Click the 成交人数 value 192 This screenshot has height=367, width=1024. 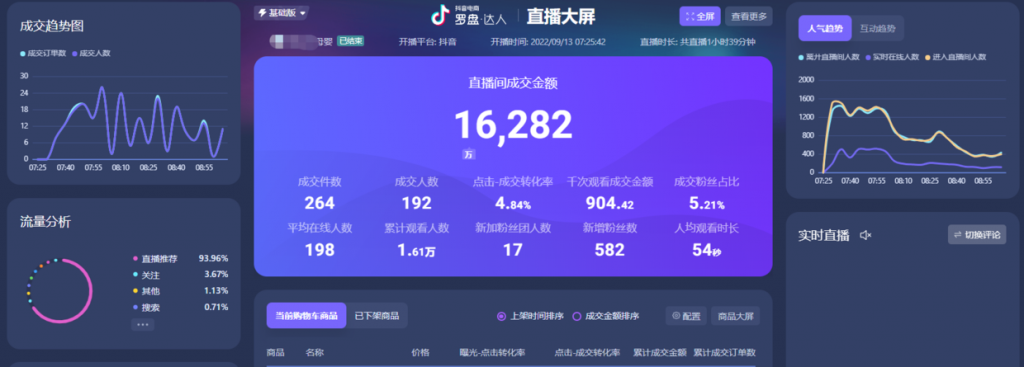417,203
